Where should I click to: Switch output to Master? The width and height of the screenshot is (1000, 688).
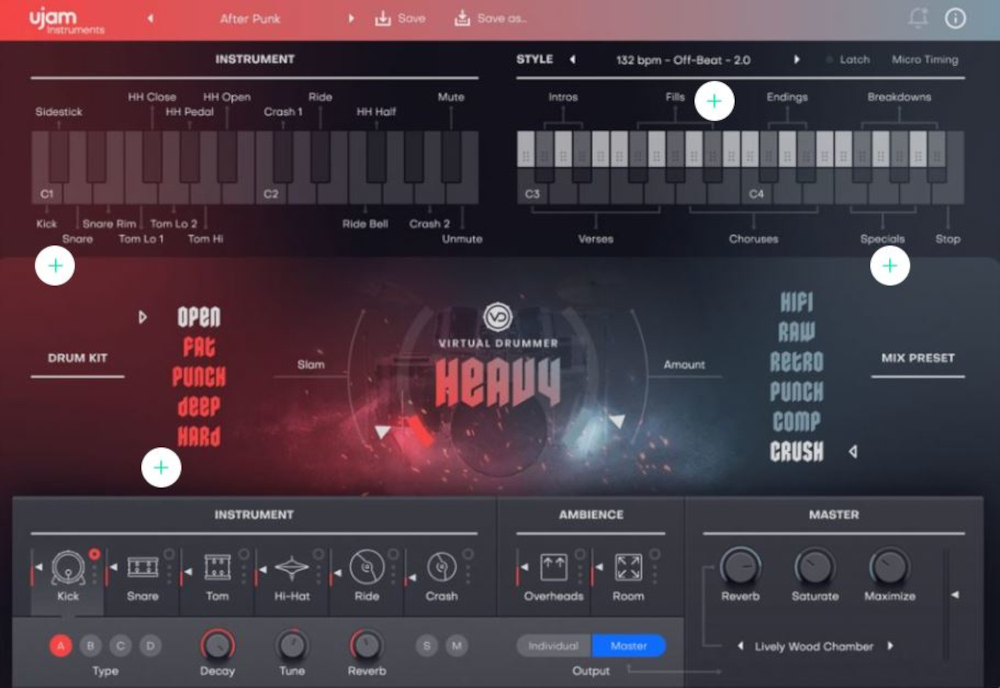point(629,646)
